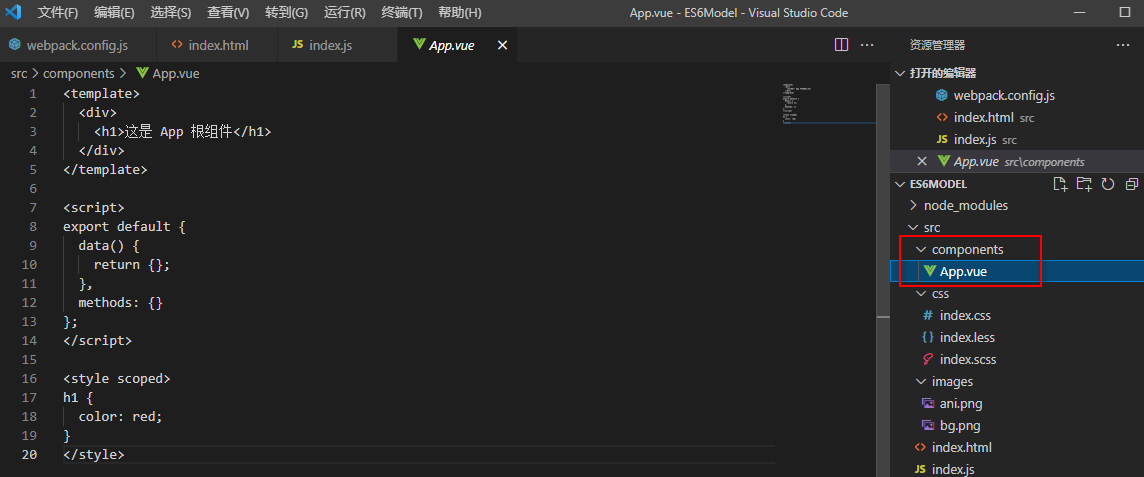Screen dimensions: 1144x477
Task: Open the 选择(S) menu
Action: pos(171,13)
